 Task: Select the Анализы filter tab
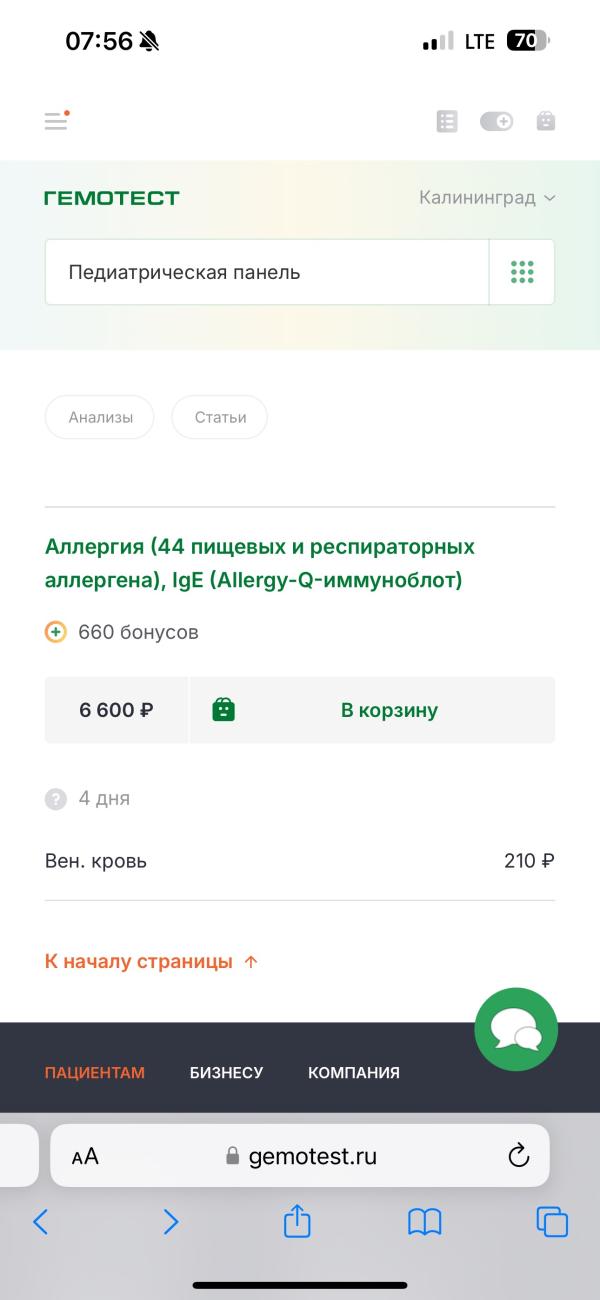tap(100, 417)
